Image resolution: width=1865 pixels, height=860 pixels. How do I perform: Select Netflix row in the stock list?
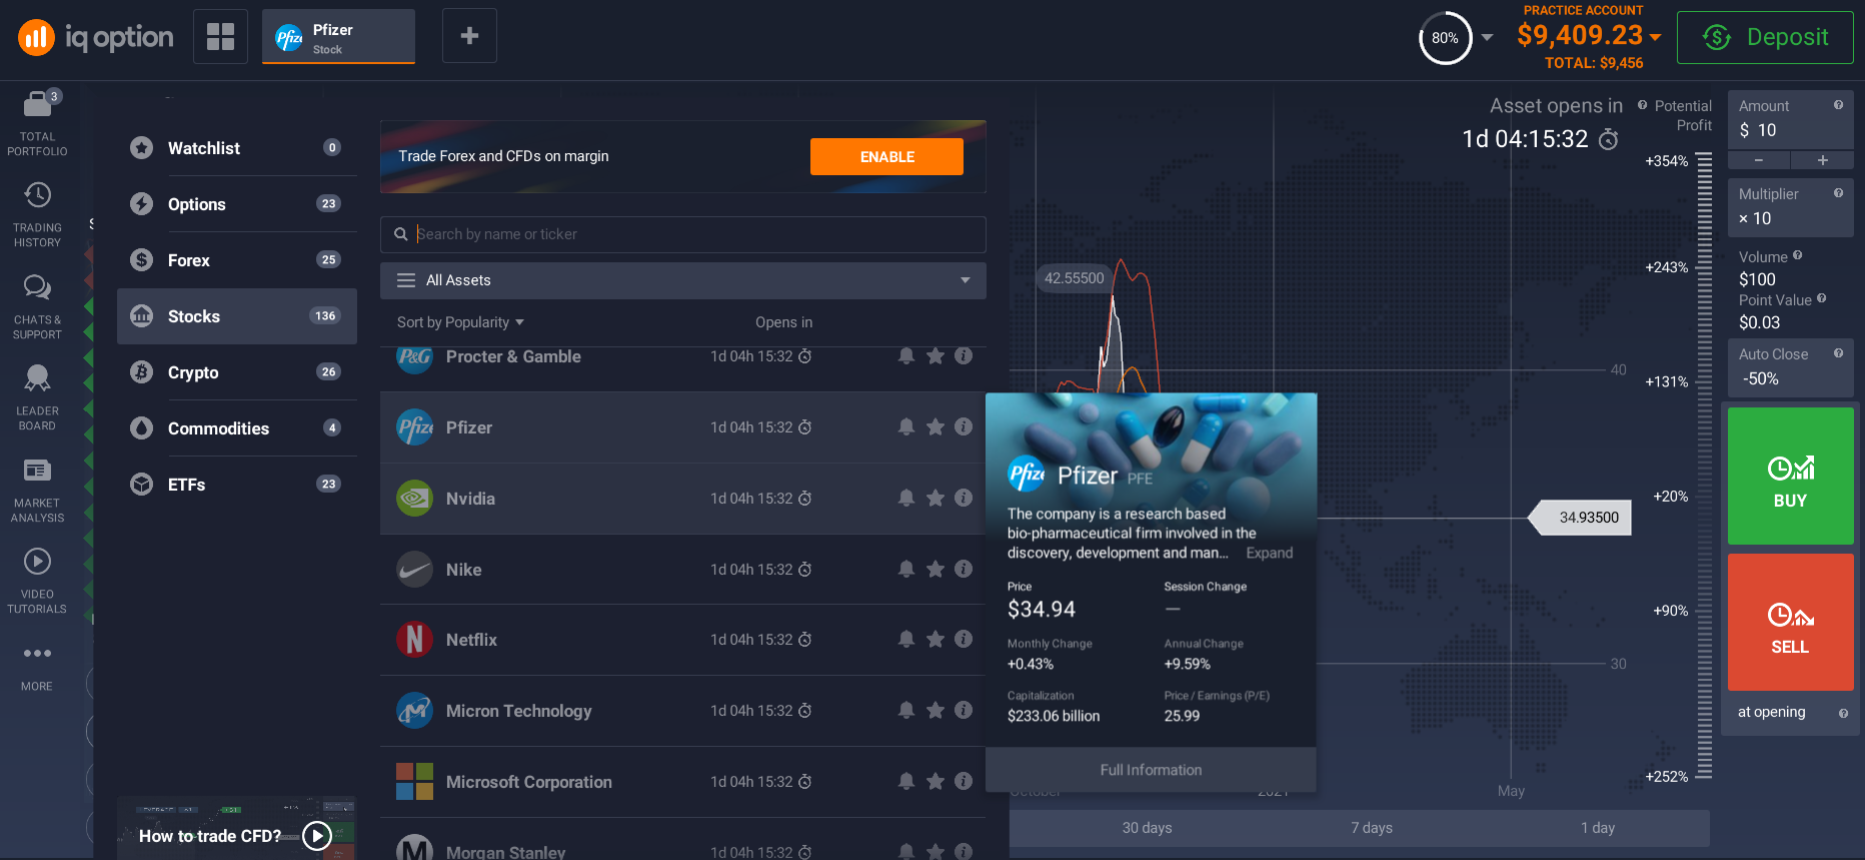tap(683, 640)
